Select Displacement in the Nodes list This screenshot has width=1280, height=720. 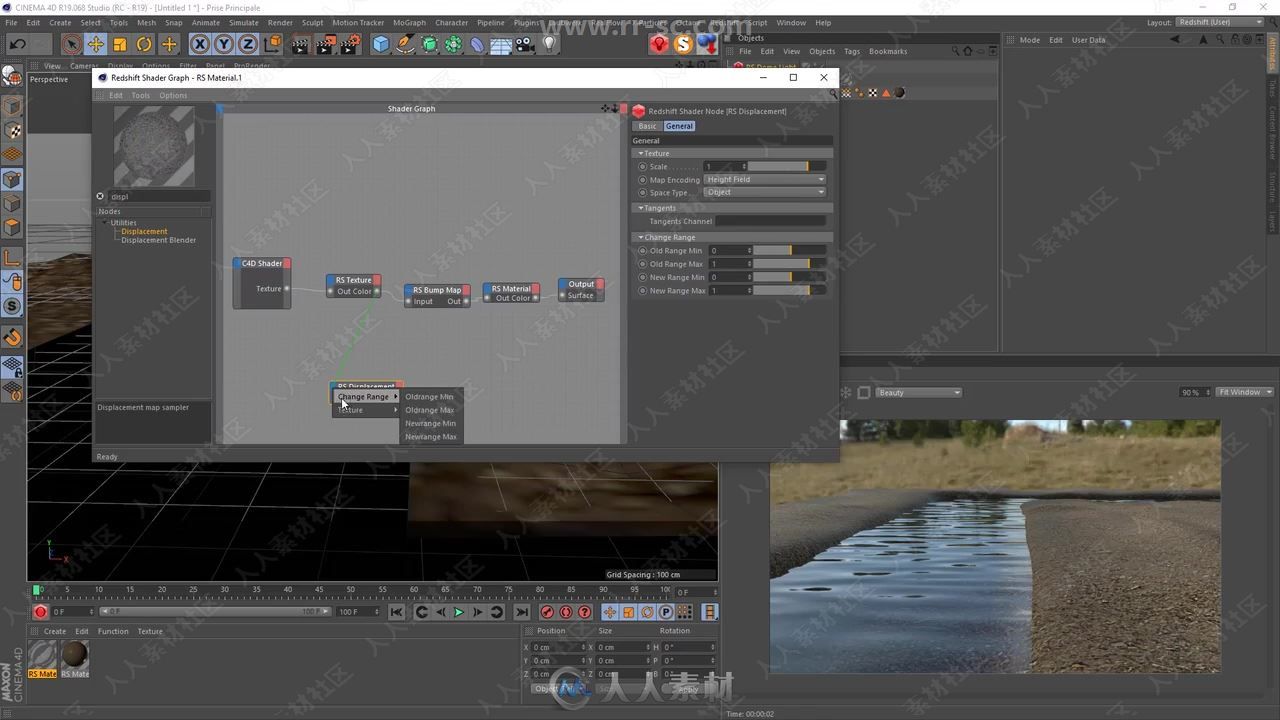pyautogui.click(x=144, y=231)
